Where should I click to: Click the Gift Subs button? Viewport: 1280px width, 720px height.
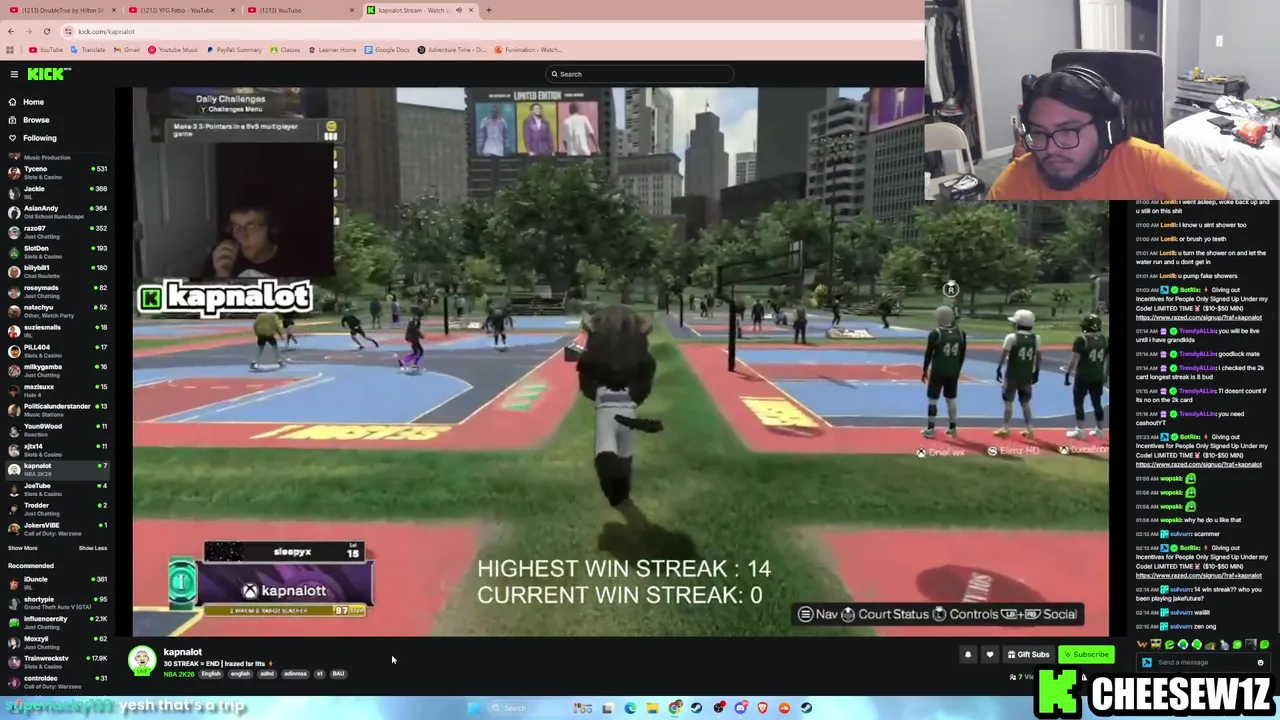click(1028, 655)
